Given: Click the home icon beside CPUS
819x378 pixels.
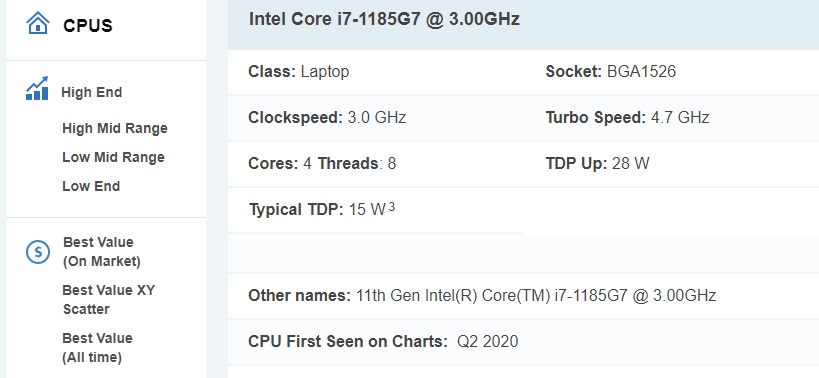Looking at the screenshot, I should [x=38, y=23].
